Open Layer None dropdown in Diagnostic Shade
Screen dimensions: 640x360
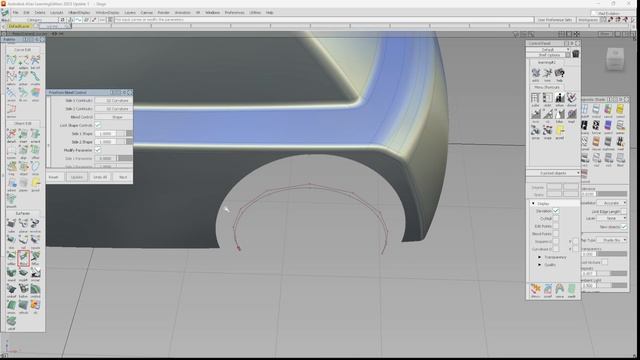pos(611,219)
